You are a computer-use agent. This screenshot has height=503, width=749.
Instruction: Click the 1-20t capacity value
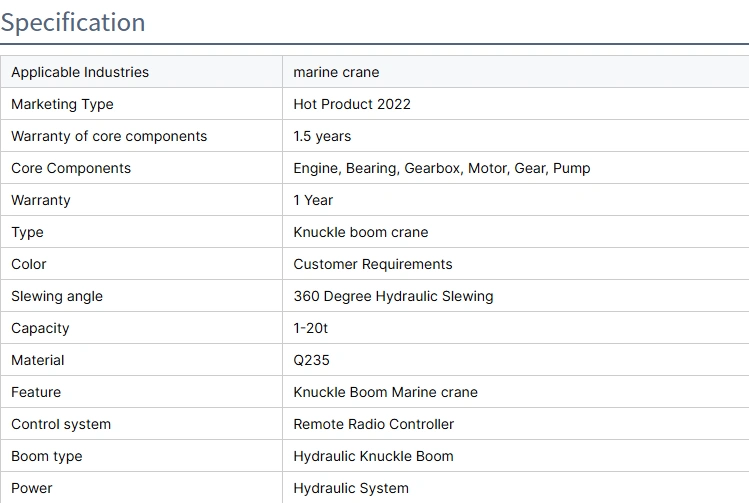pyautogui.click(x=310, y=328)
